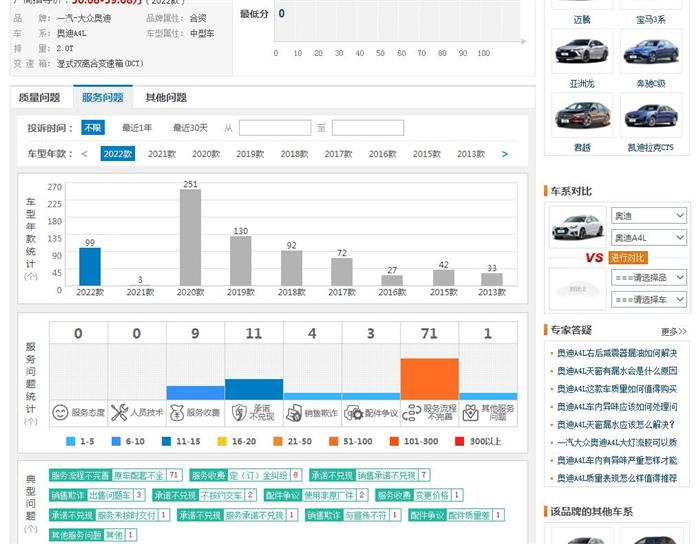Open the 请选择品 brand dropdown
The image size is (700, 544).
click(649, 278)
